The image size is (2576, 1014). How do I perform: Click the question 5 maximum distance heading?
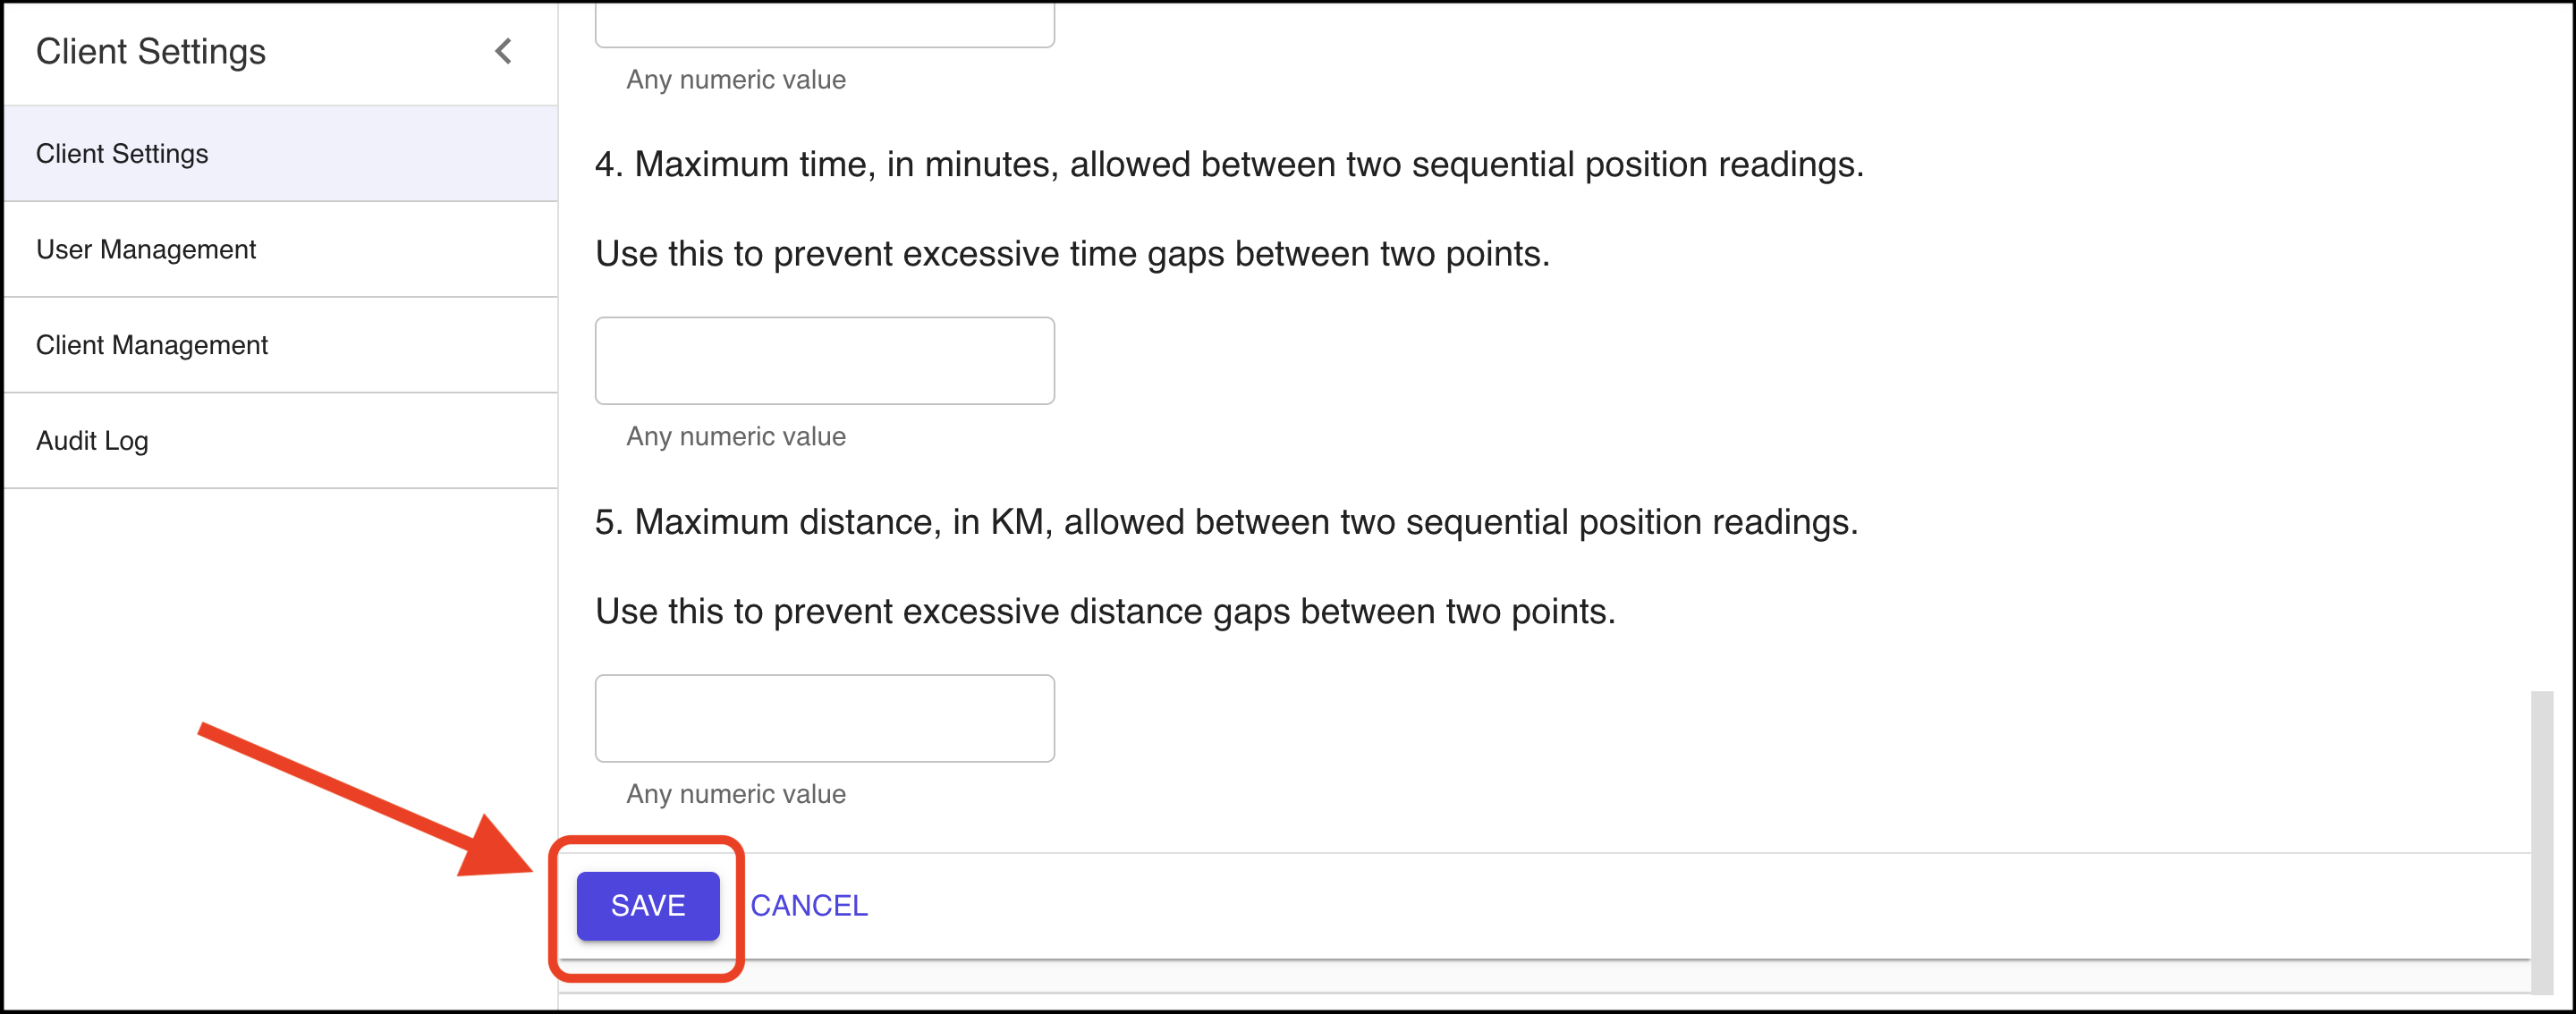[x=1225, y=522]
